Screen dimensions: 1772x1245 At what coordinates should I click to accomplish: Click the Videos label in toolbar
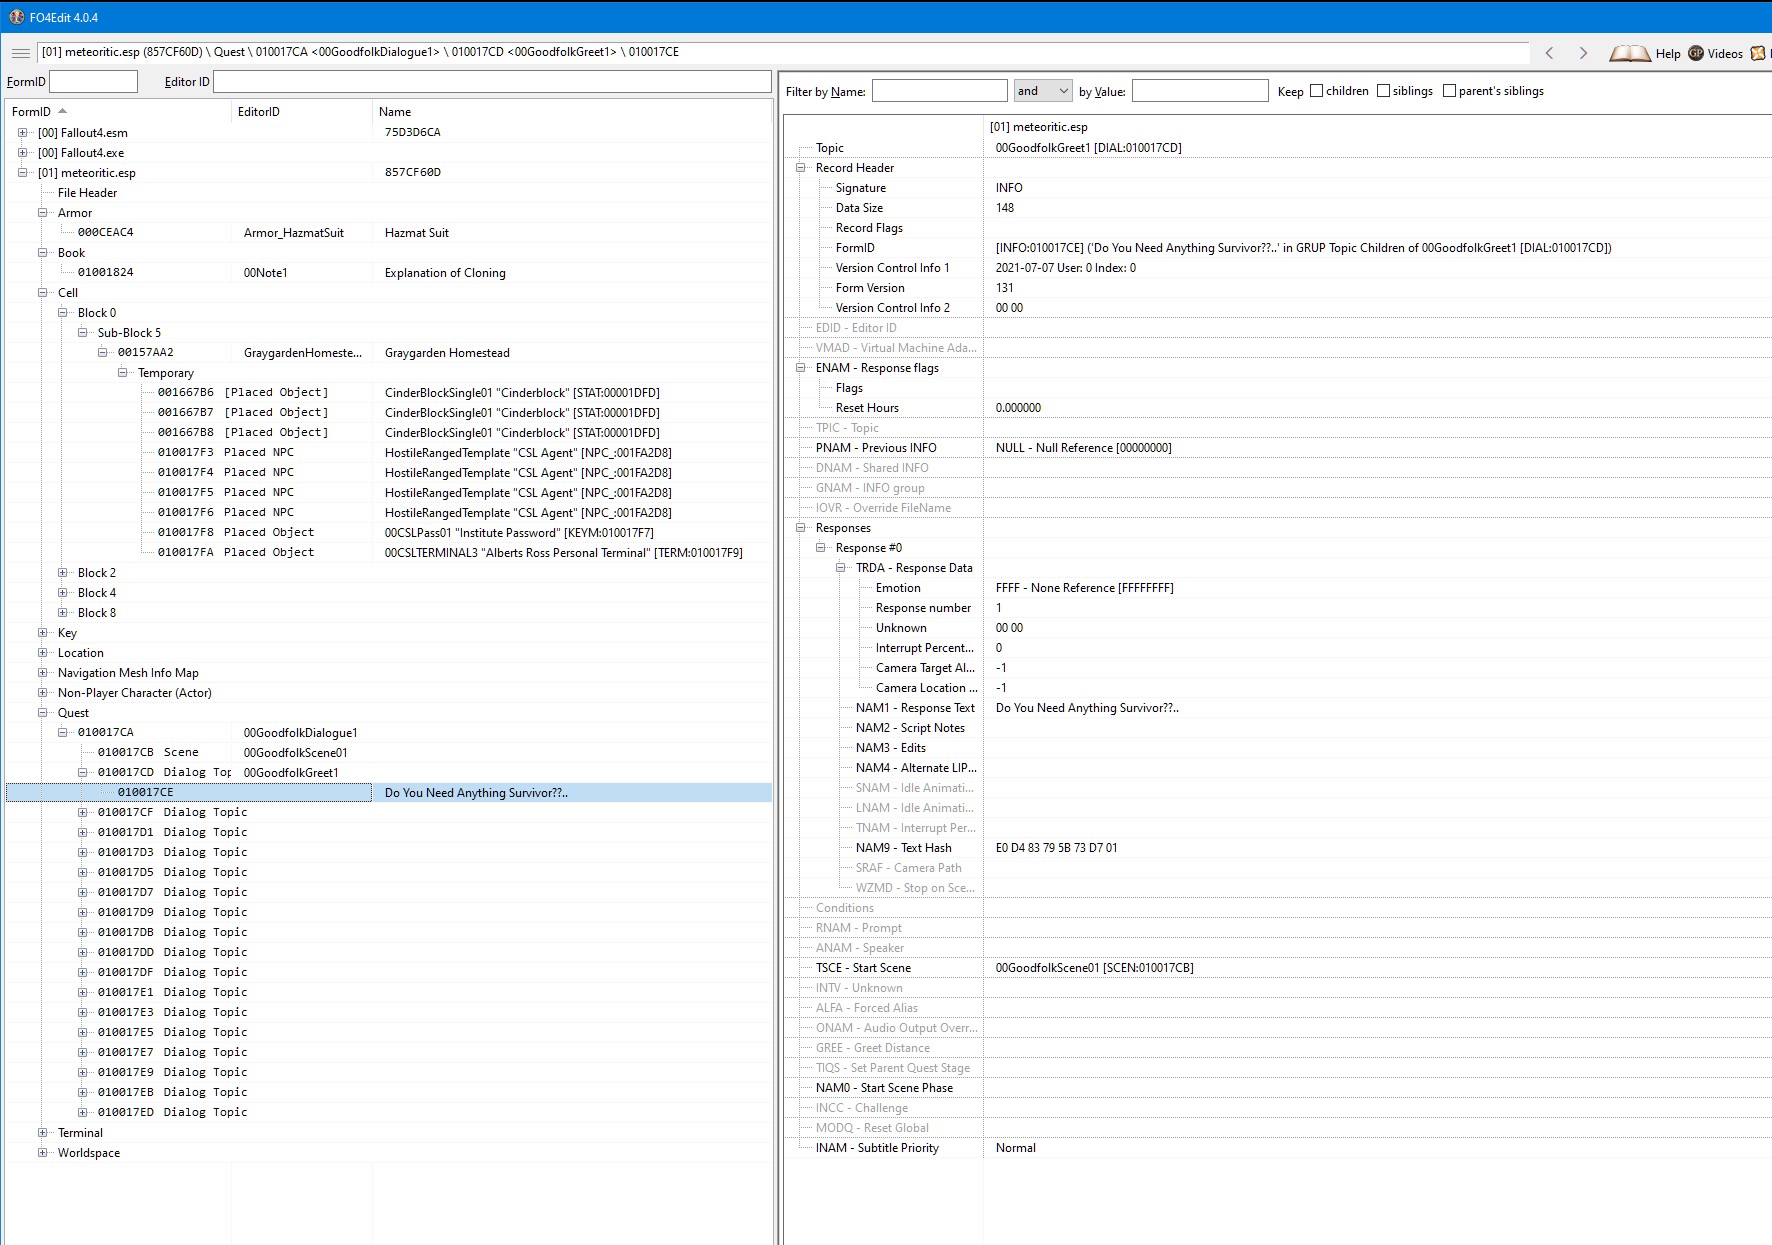pos(1725,54)
